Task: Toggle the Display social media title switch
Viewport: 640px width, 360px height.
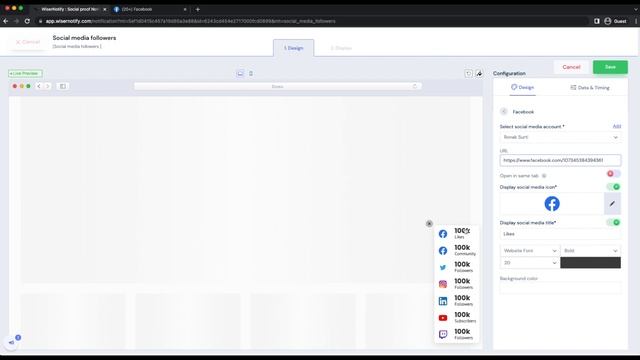Action: click(x=613, y=222)
